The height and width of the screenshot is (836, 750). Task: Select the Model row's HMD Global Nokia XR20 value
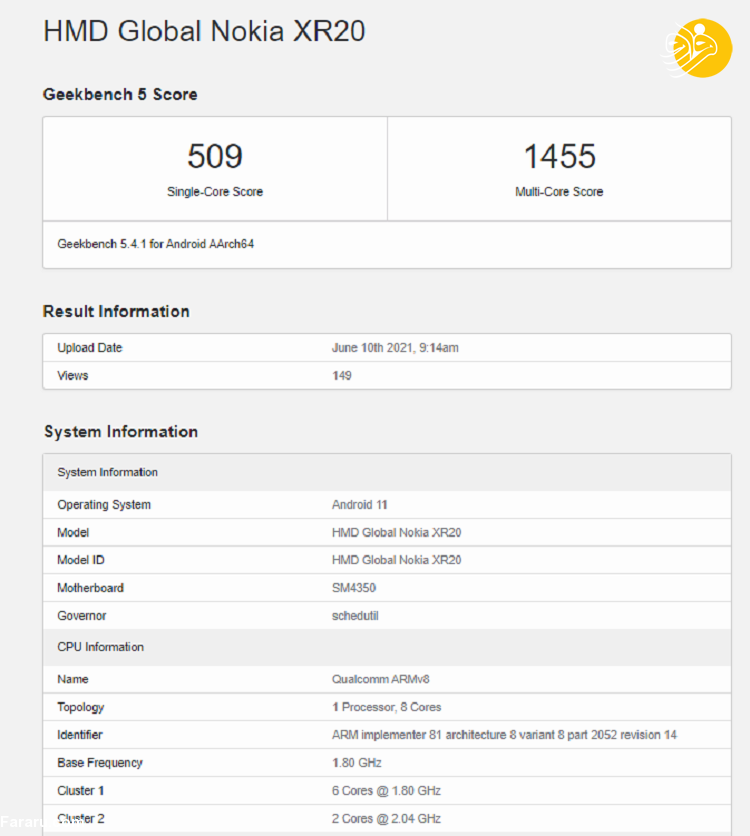[397, 532]
